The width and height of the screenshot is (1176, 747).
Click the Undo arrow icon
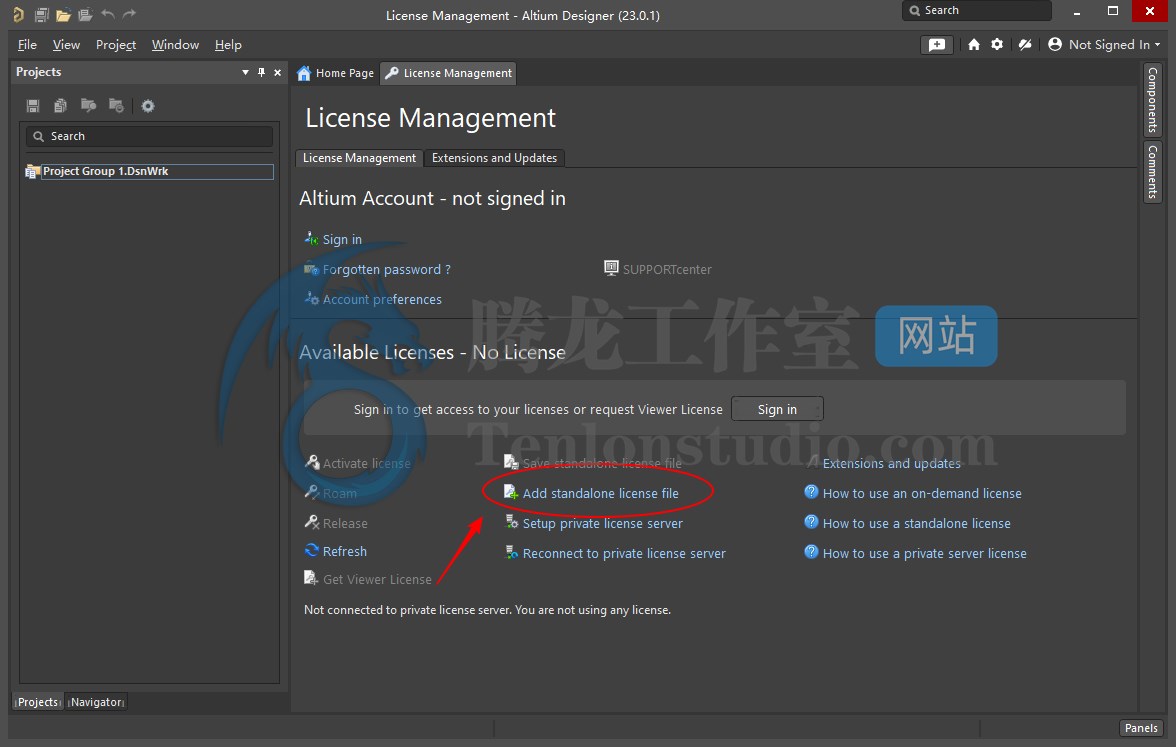tap(108, 14)
